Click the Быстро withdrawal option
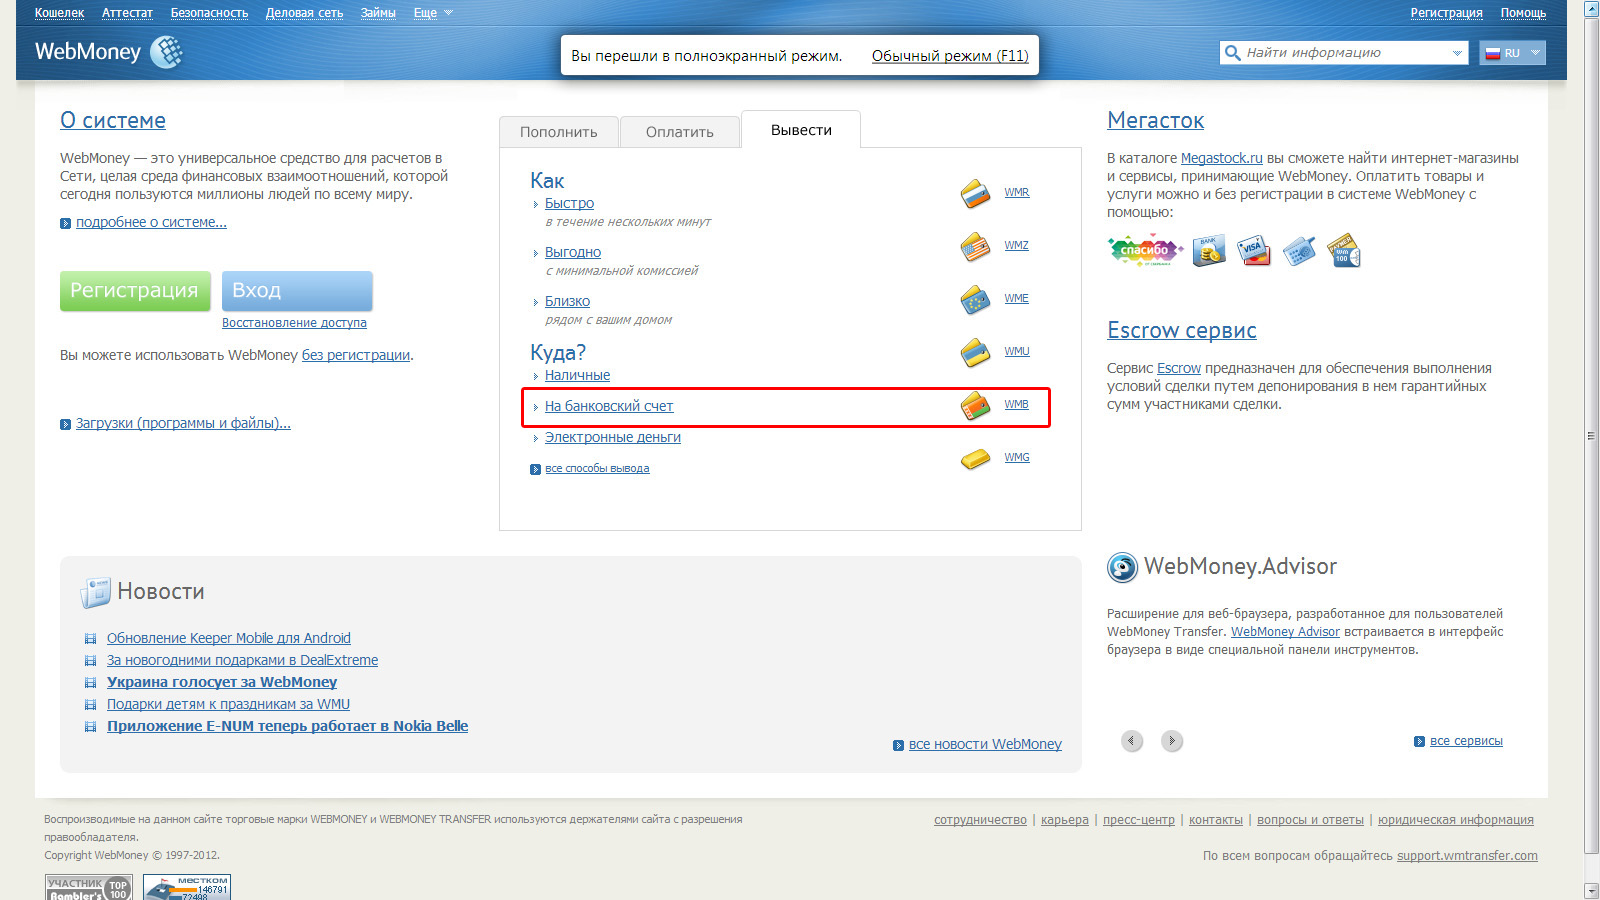This screenshot has width=1600, height=900. [569, 203]
